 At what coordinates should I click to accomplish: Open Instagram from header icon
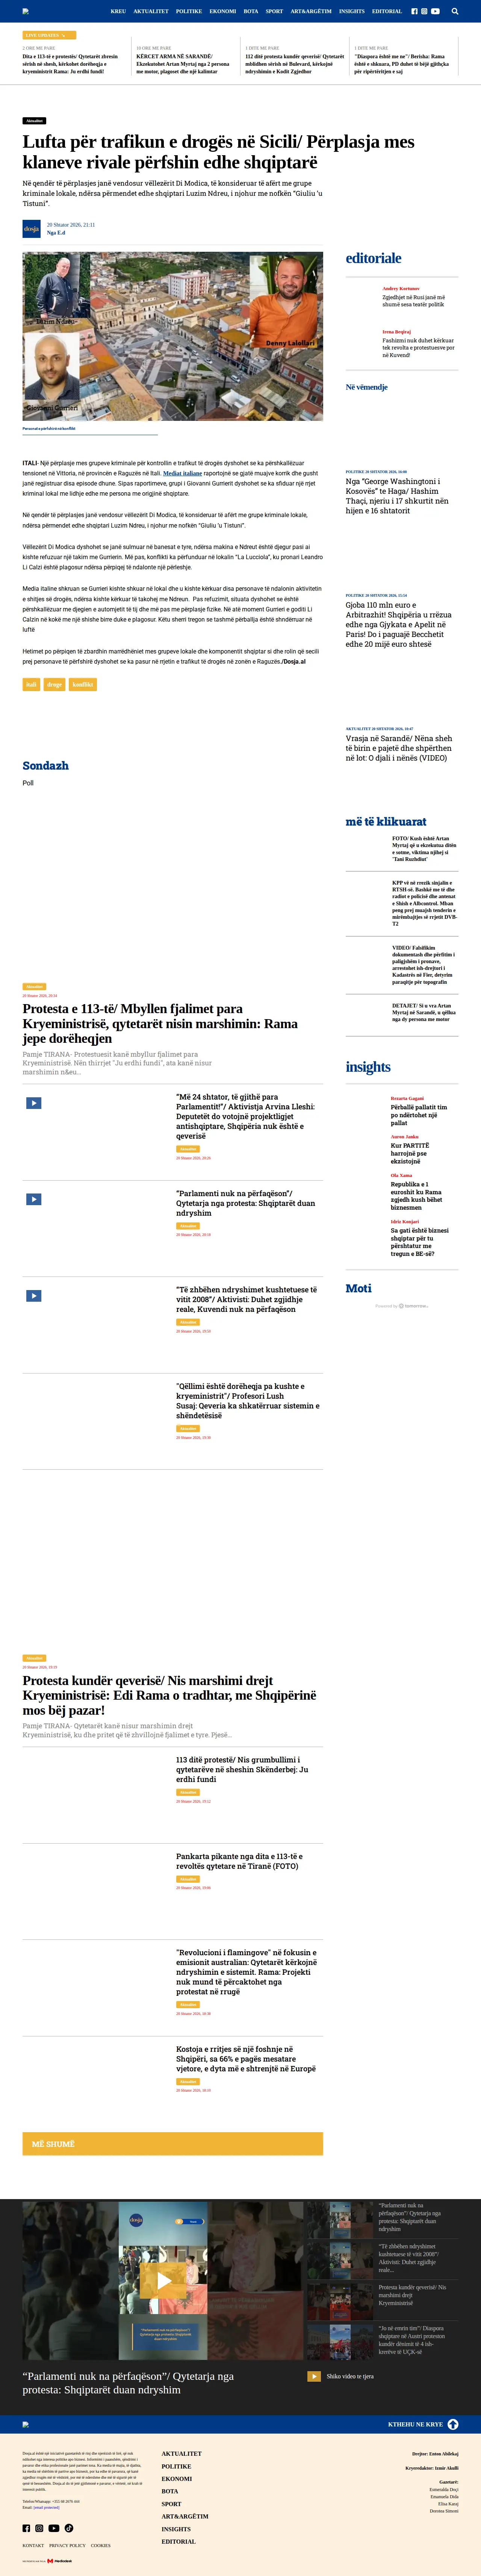click(x=424, y=11)
